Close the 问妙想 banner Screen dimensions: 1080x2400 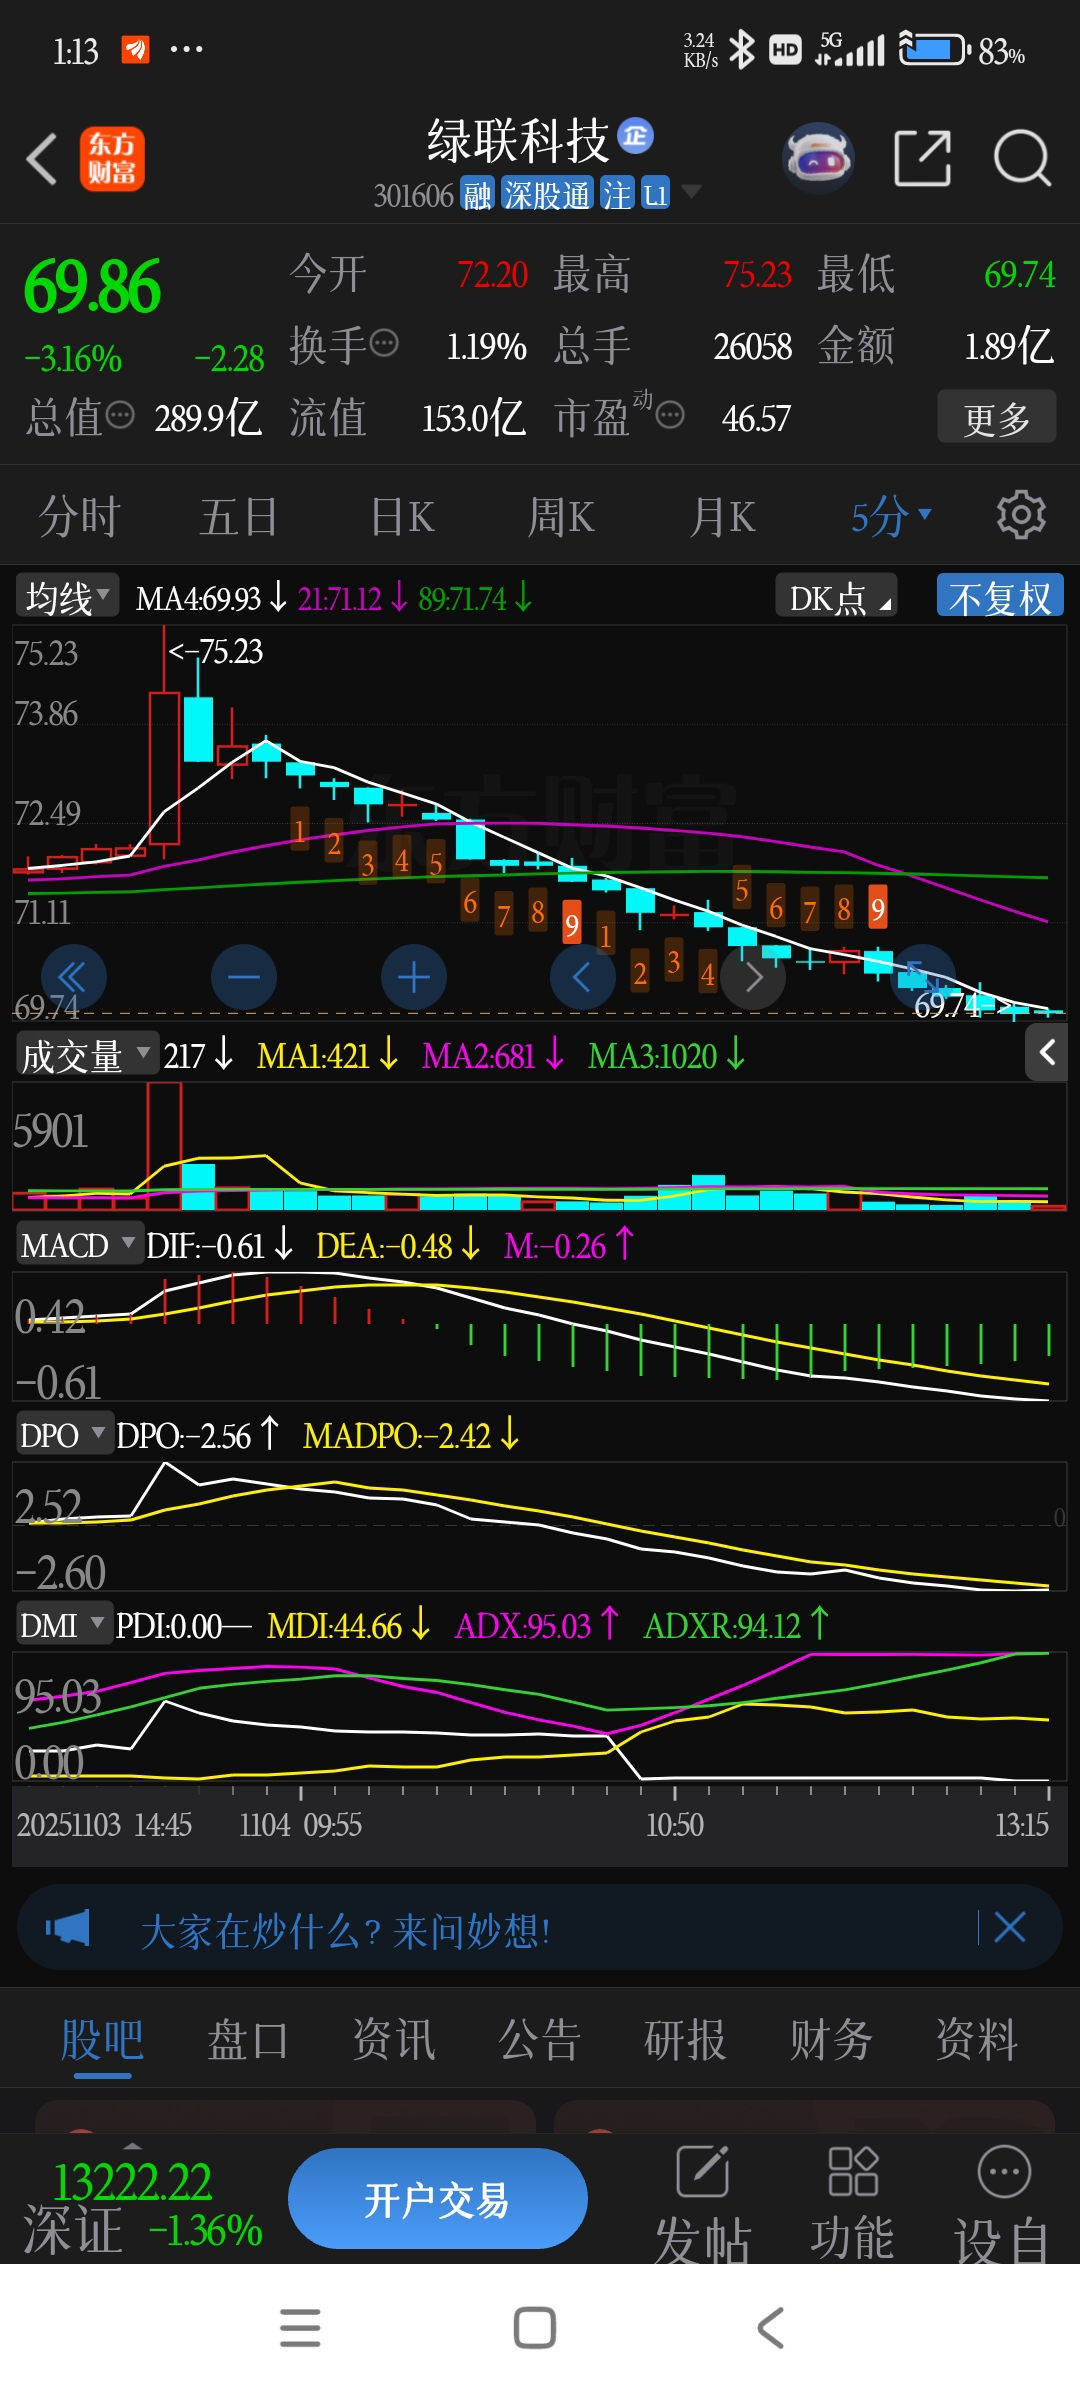pos(1010,1927)
